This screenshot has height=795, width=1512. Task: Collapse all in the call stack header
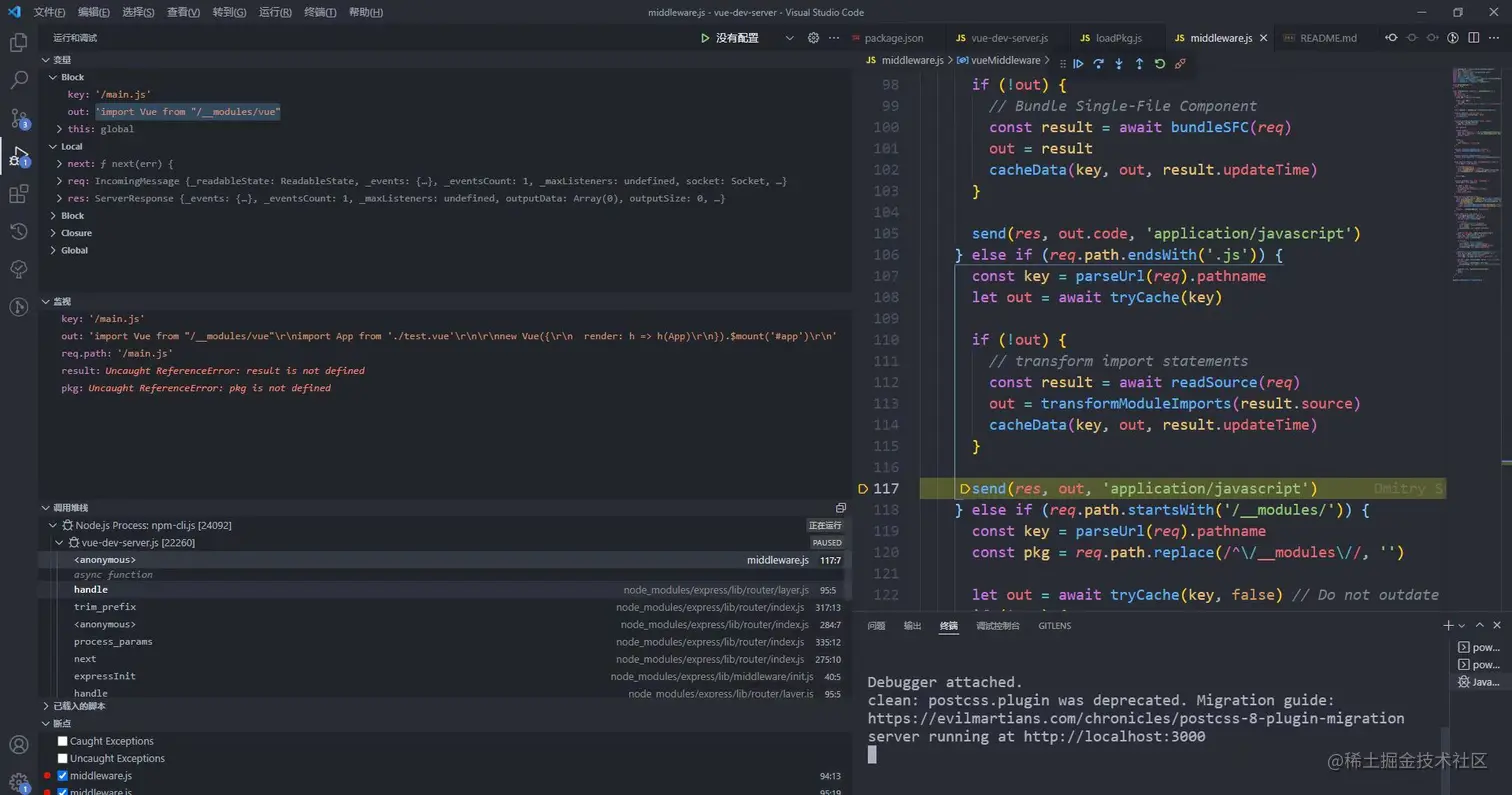(841, 508)
